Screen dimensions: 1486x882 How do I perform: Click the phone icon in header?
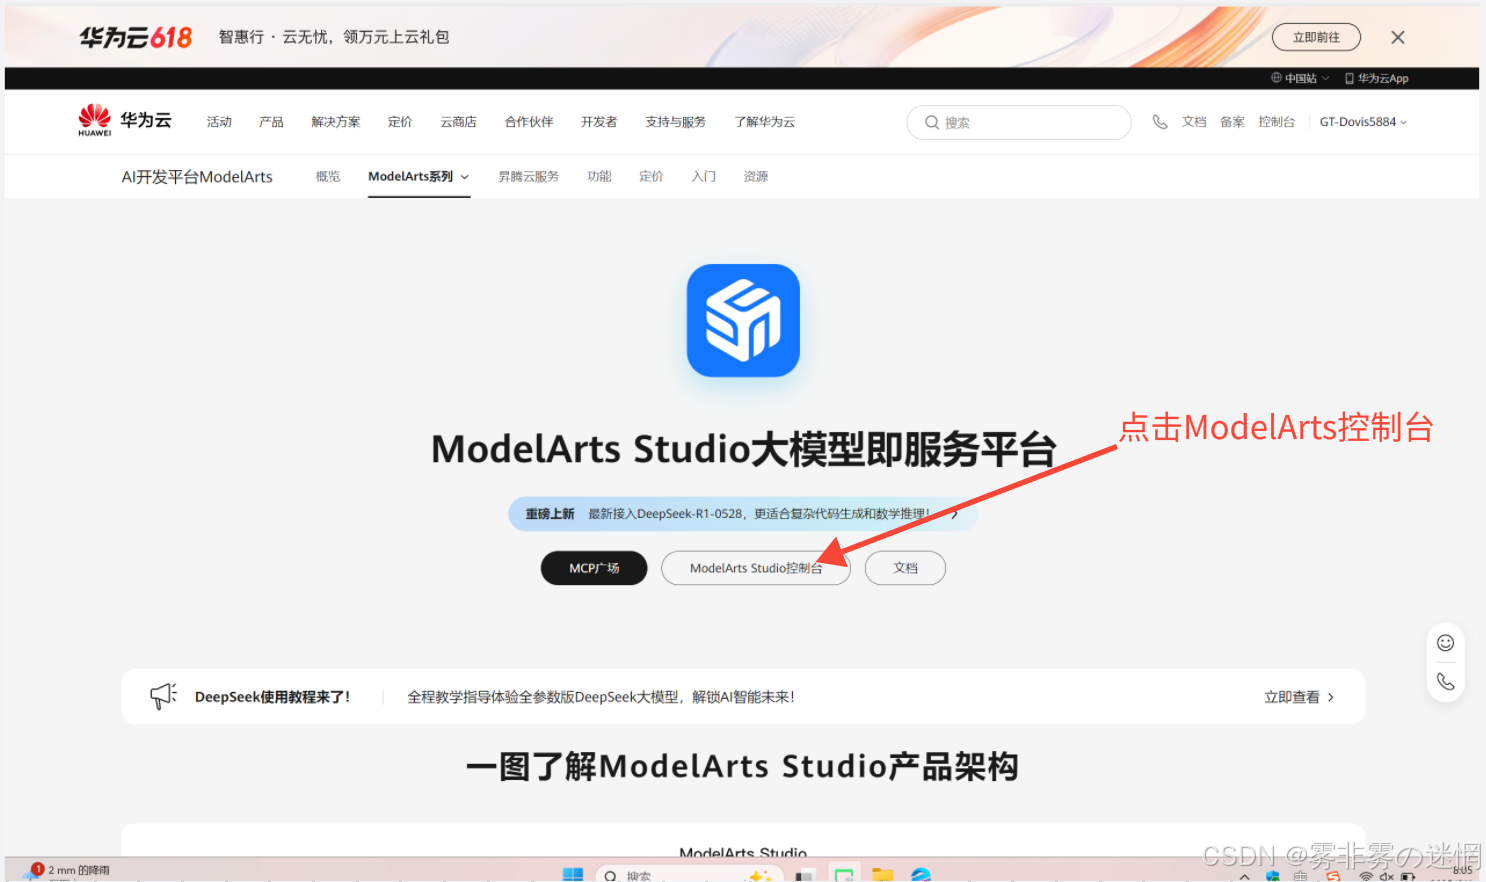point(1160,122)
